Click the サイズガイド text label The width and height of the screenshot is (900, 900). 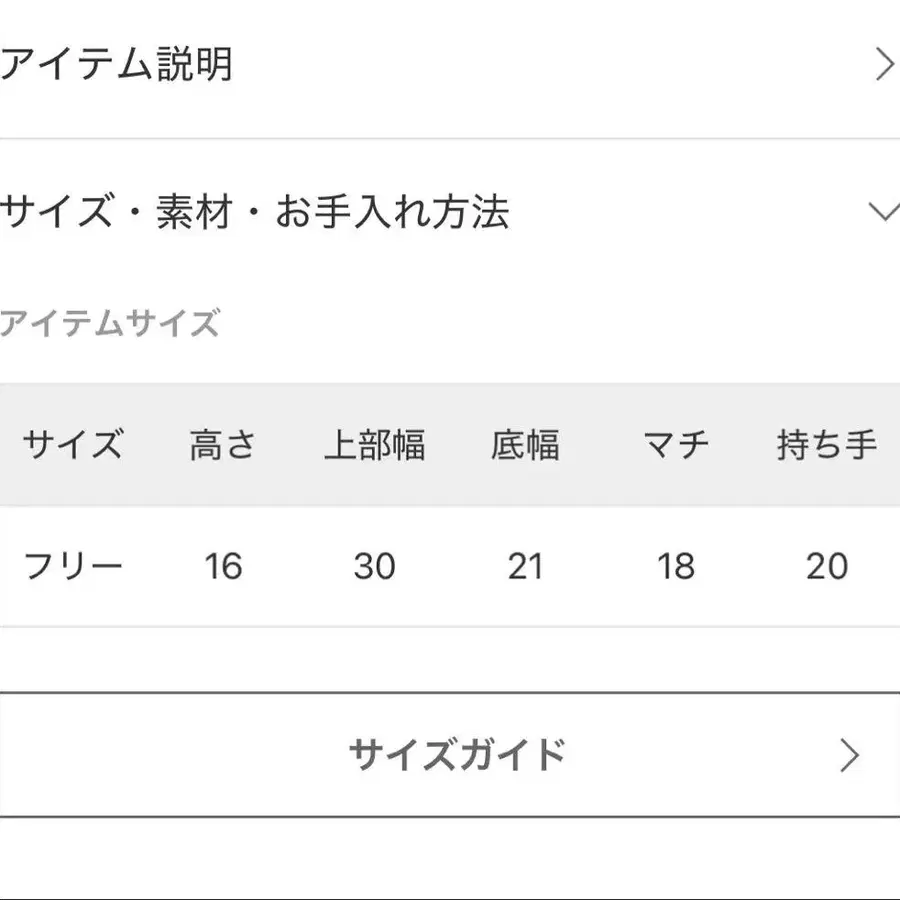pyautogui.click(x=457, y=755)
